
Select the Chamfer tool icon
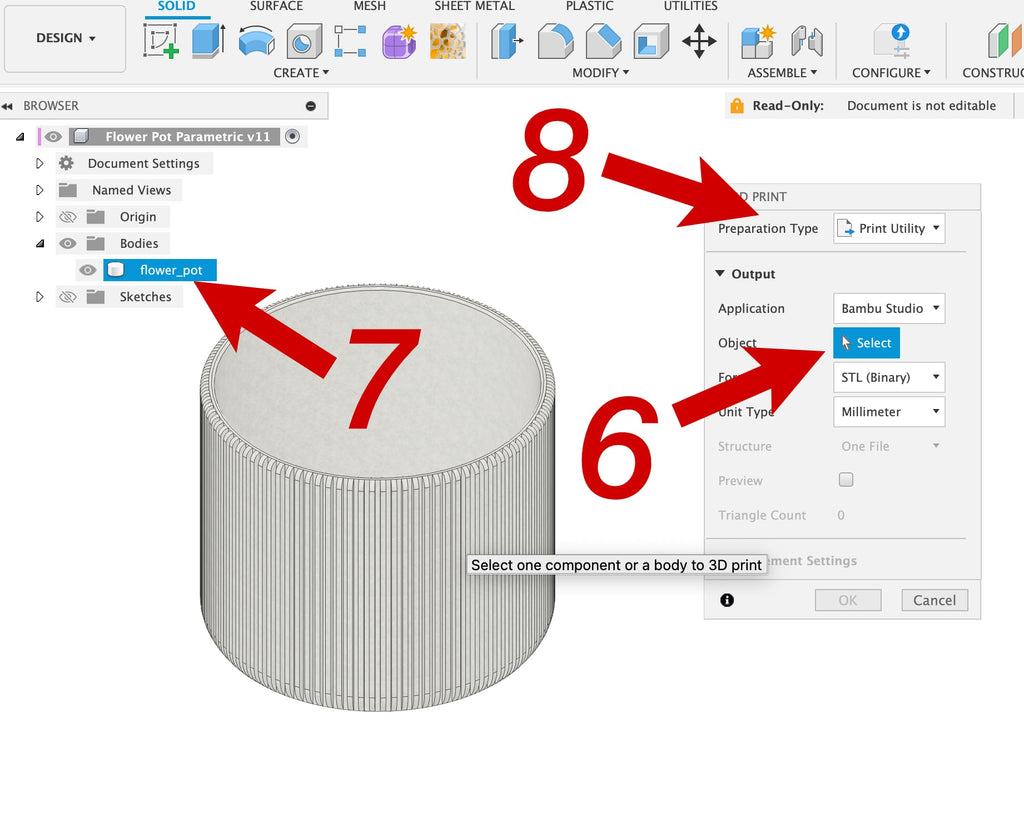603,41
